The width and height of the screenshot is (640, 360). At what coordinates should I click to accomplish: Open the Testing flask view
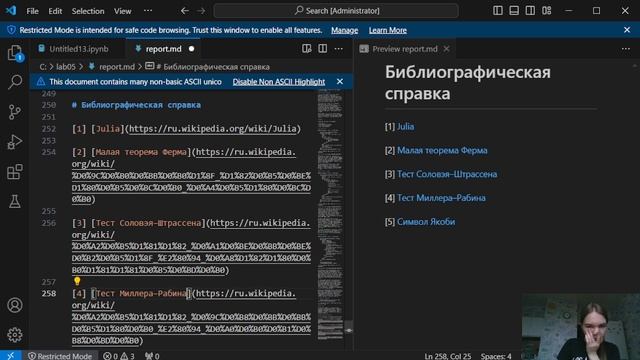(x=15, y=201)
